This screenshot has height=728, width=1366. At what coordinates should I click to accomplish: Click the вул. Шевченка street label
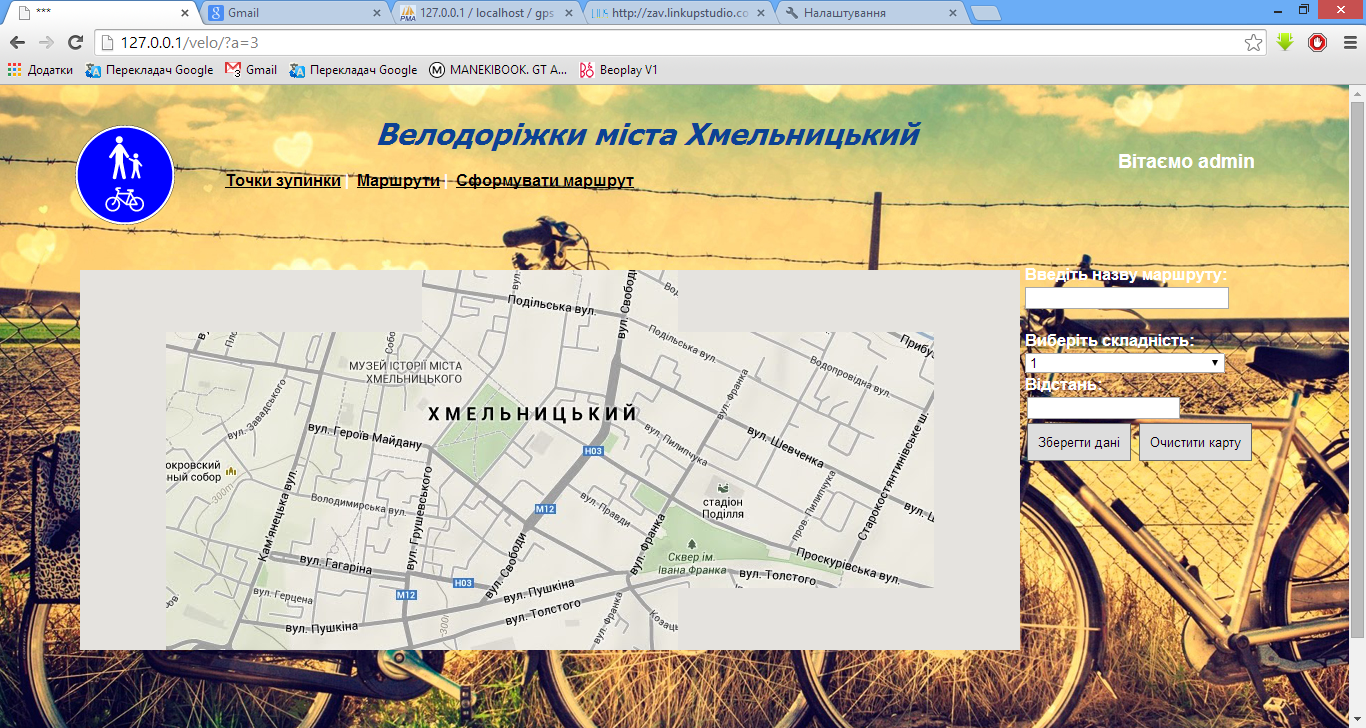[787, 445]
